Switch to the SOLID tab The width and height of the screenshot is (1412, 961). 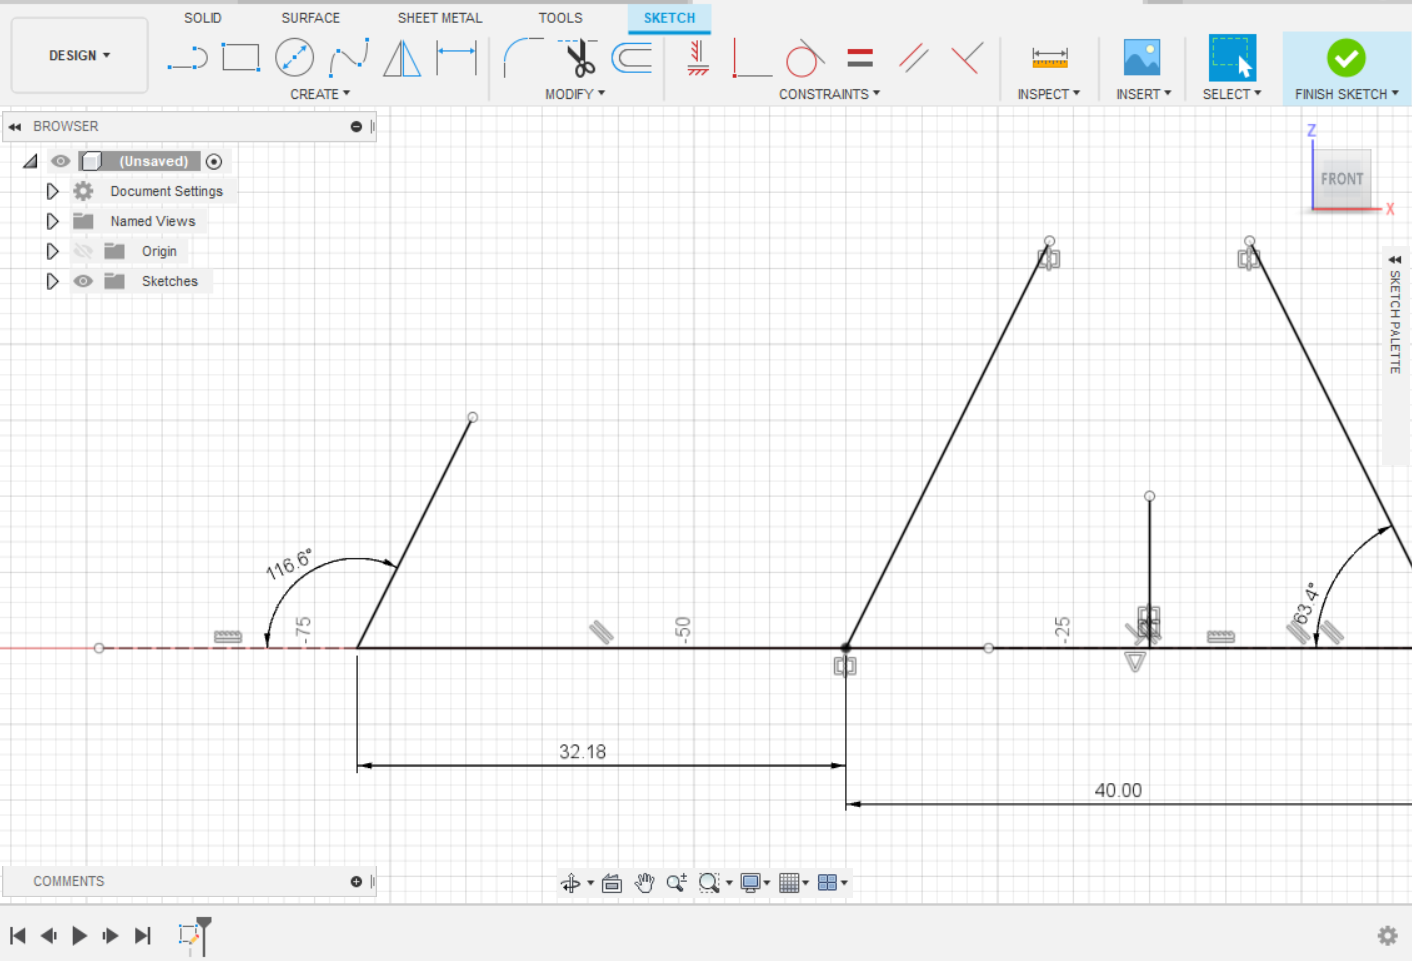click(x=203, y=18)
